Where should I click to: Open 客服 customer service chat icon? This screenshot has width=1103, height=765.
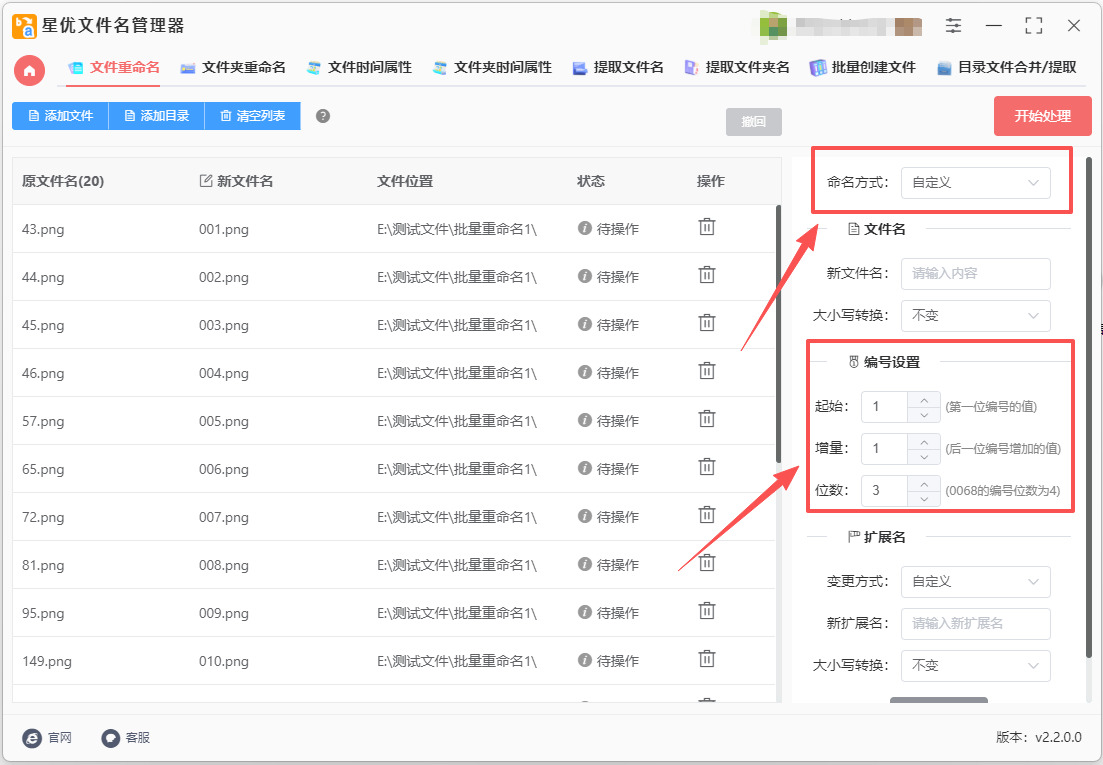(x=111, y=738)
